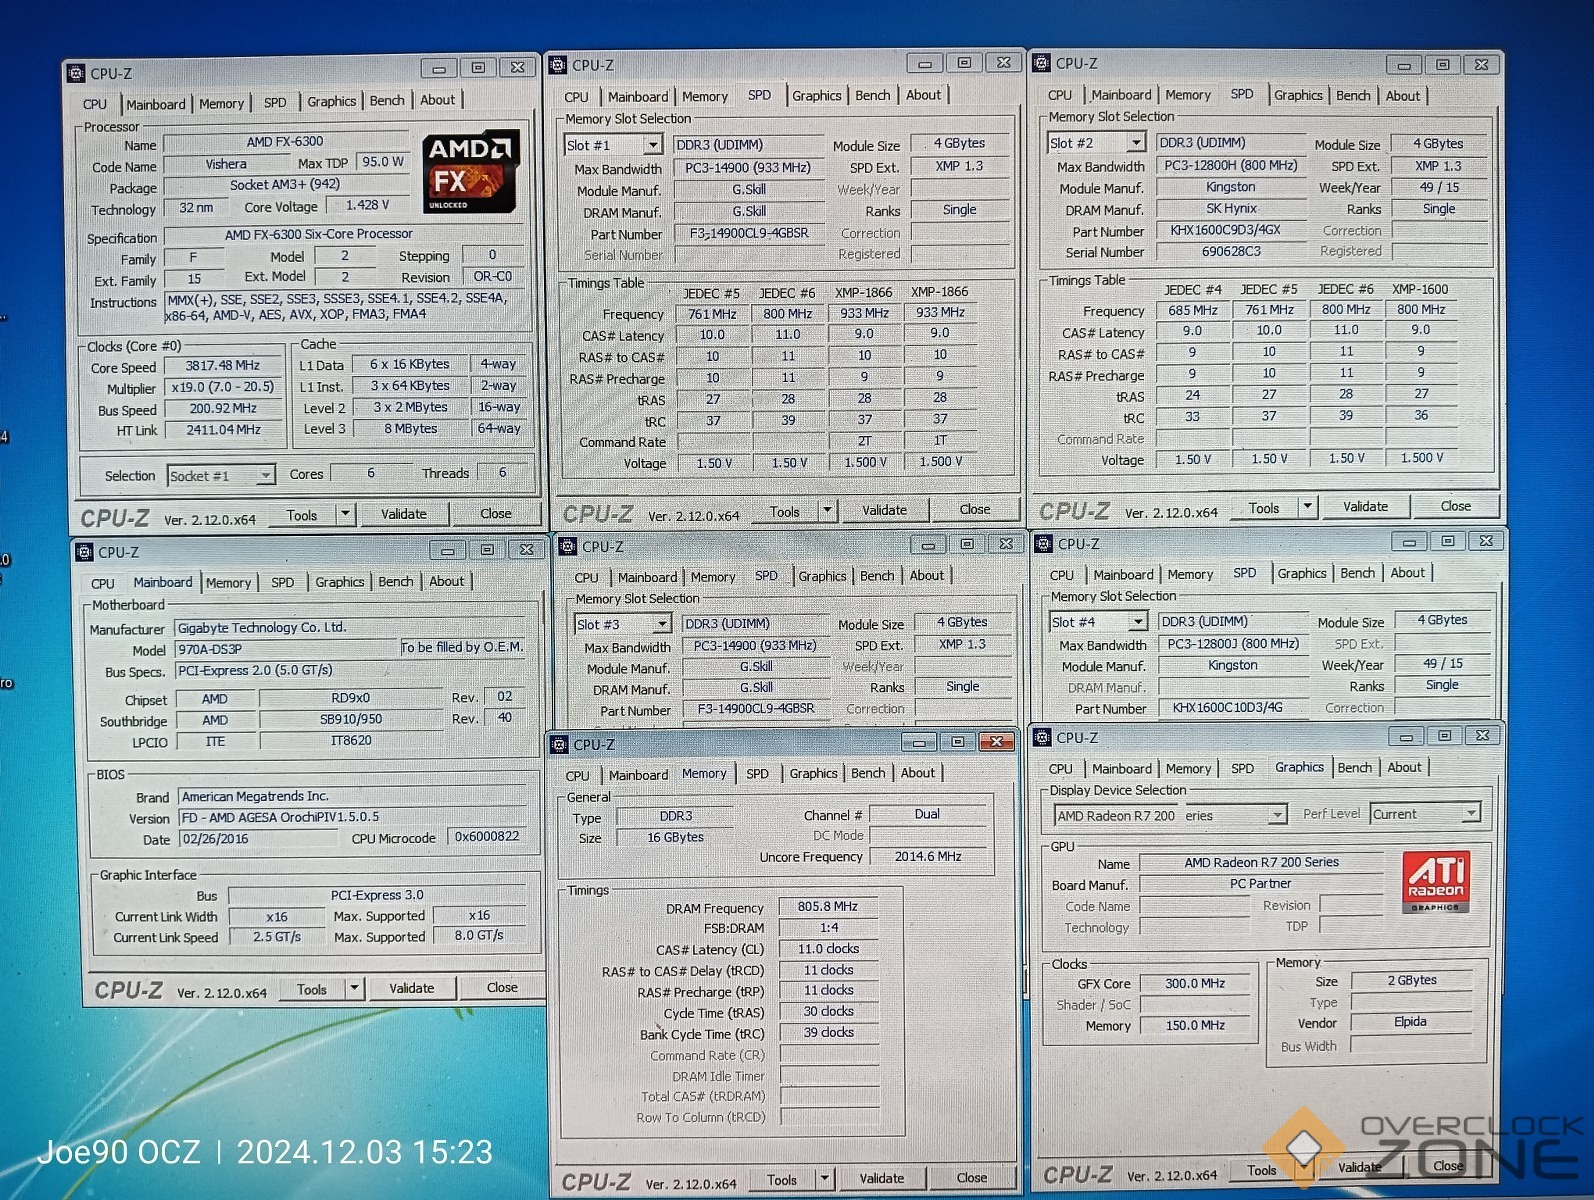Click the Multiplier x19.0 value
Screen dimensions: 1594x1200
(223, 387)
